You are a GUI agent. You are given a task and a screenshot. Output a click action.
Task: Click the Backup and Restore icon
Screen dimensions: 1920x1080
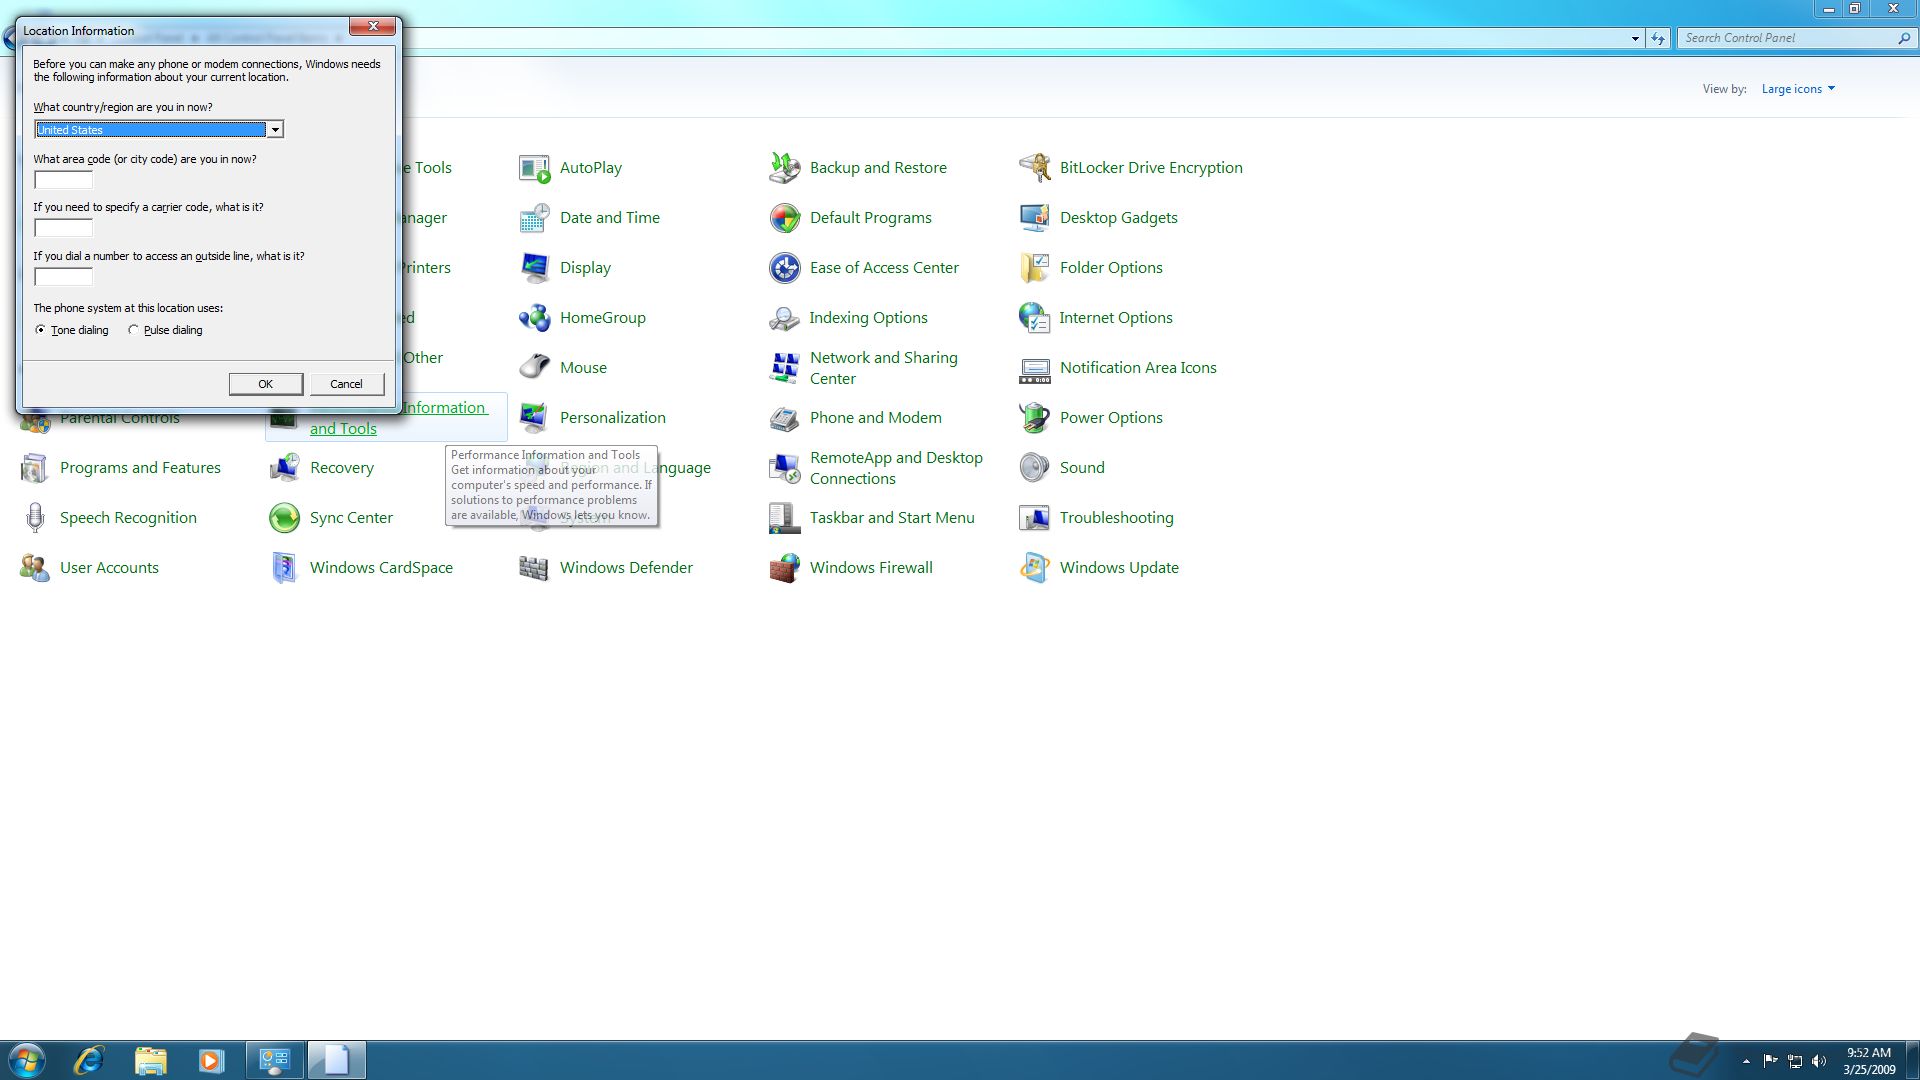pyautogui.click(x=784, y=168)
